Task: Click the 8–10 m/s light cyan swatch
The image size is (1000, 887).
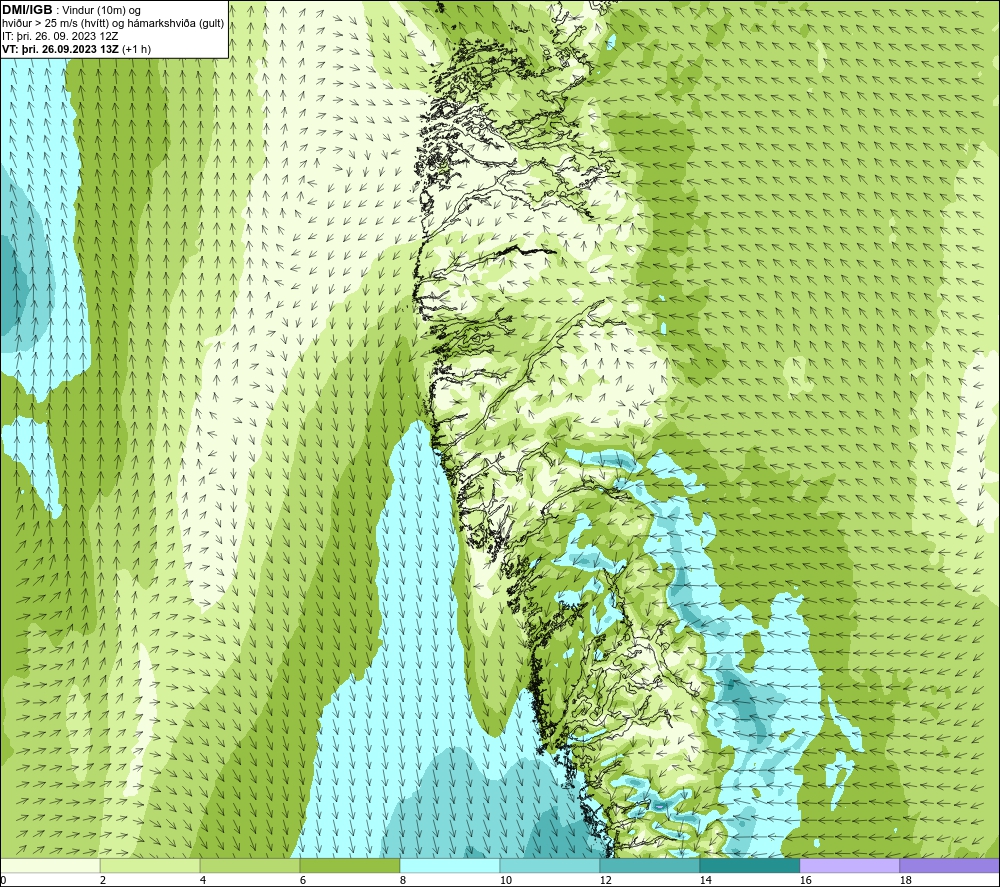Action: click(450, 865)
